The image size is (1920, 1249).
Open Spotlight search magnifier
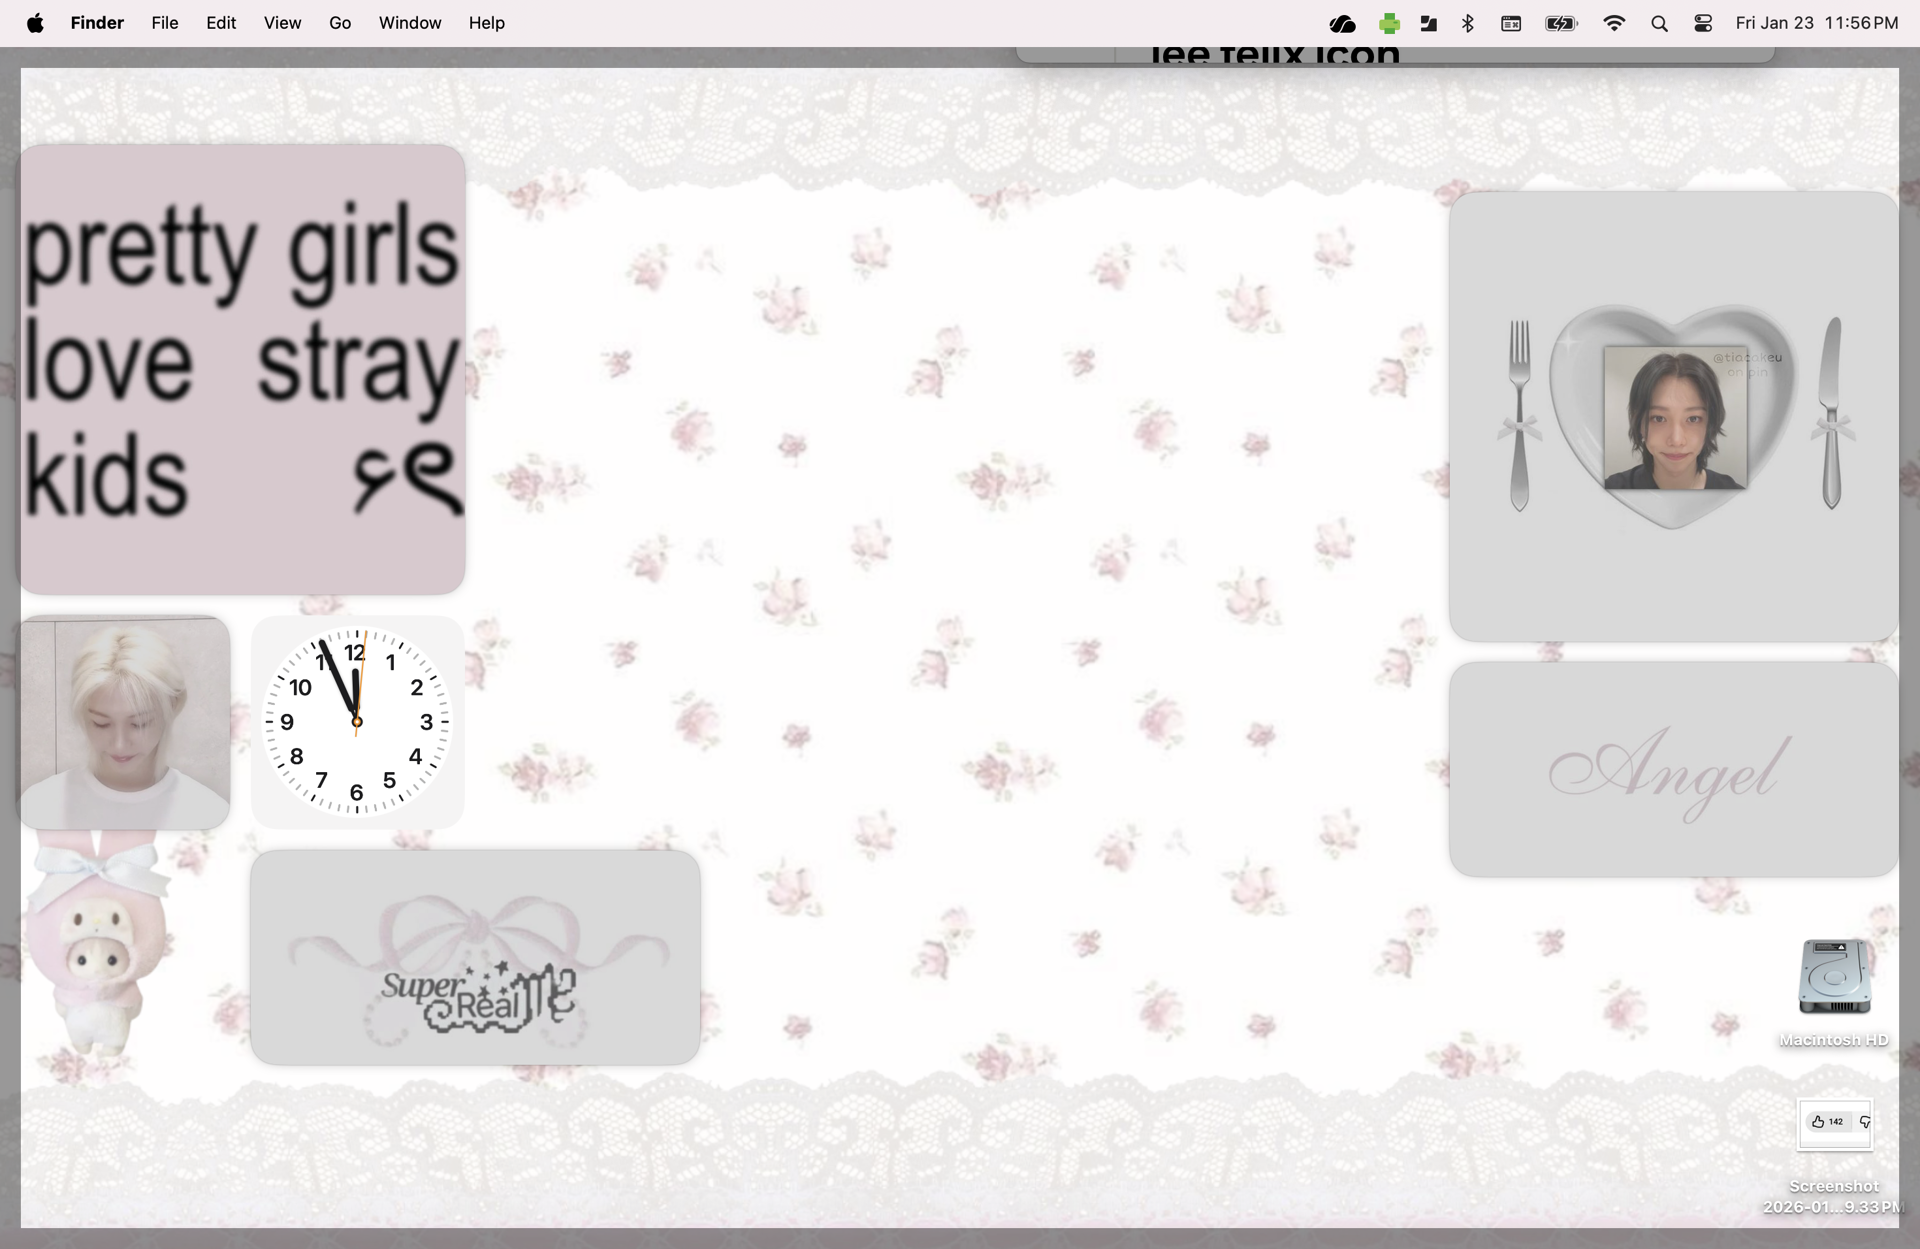pyautogui.click(x=1659, y=23)
